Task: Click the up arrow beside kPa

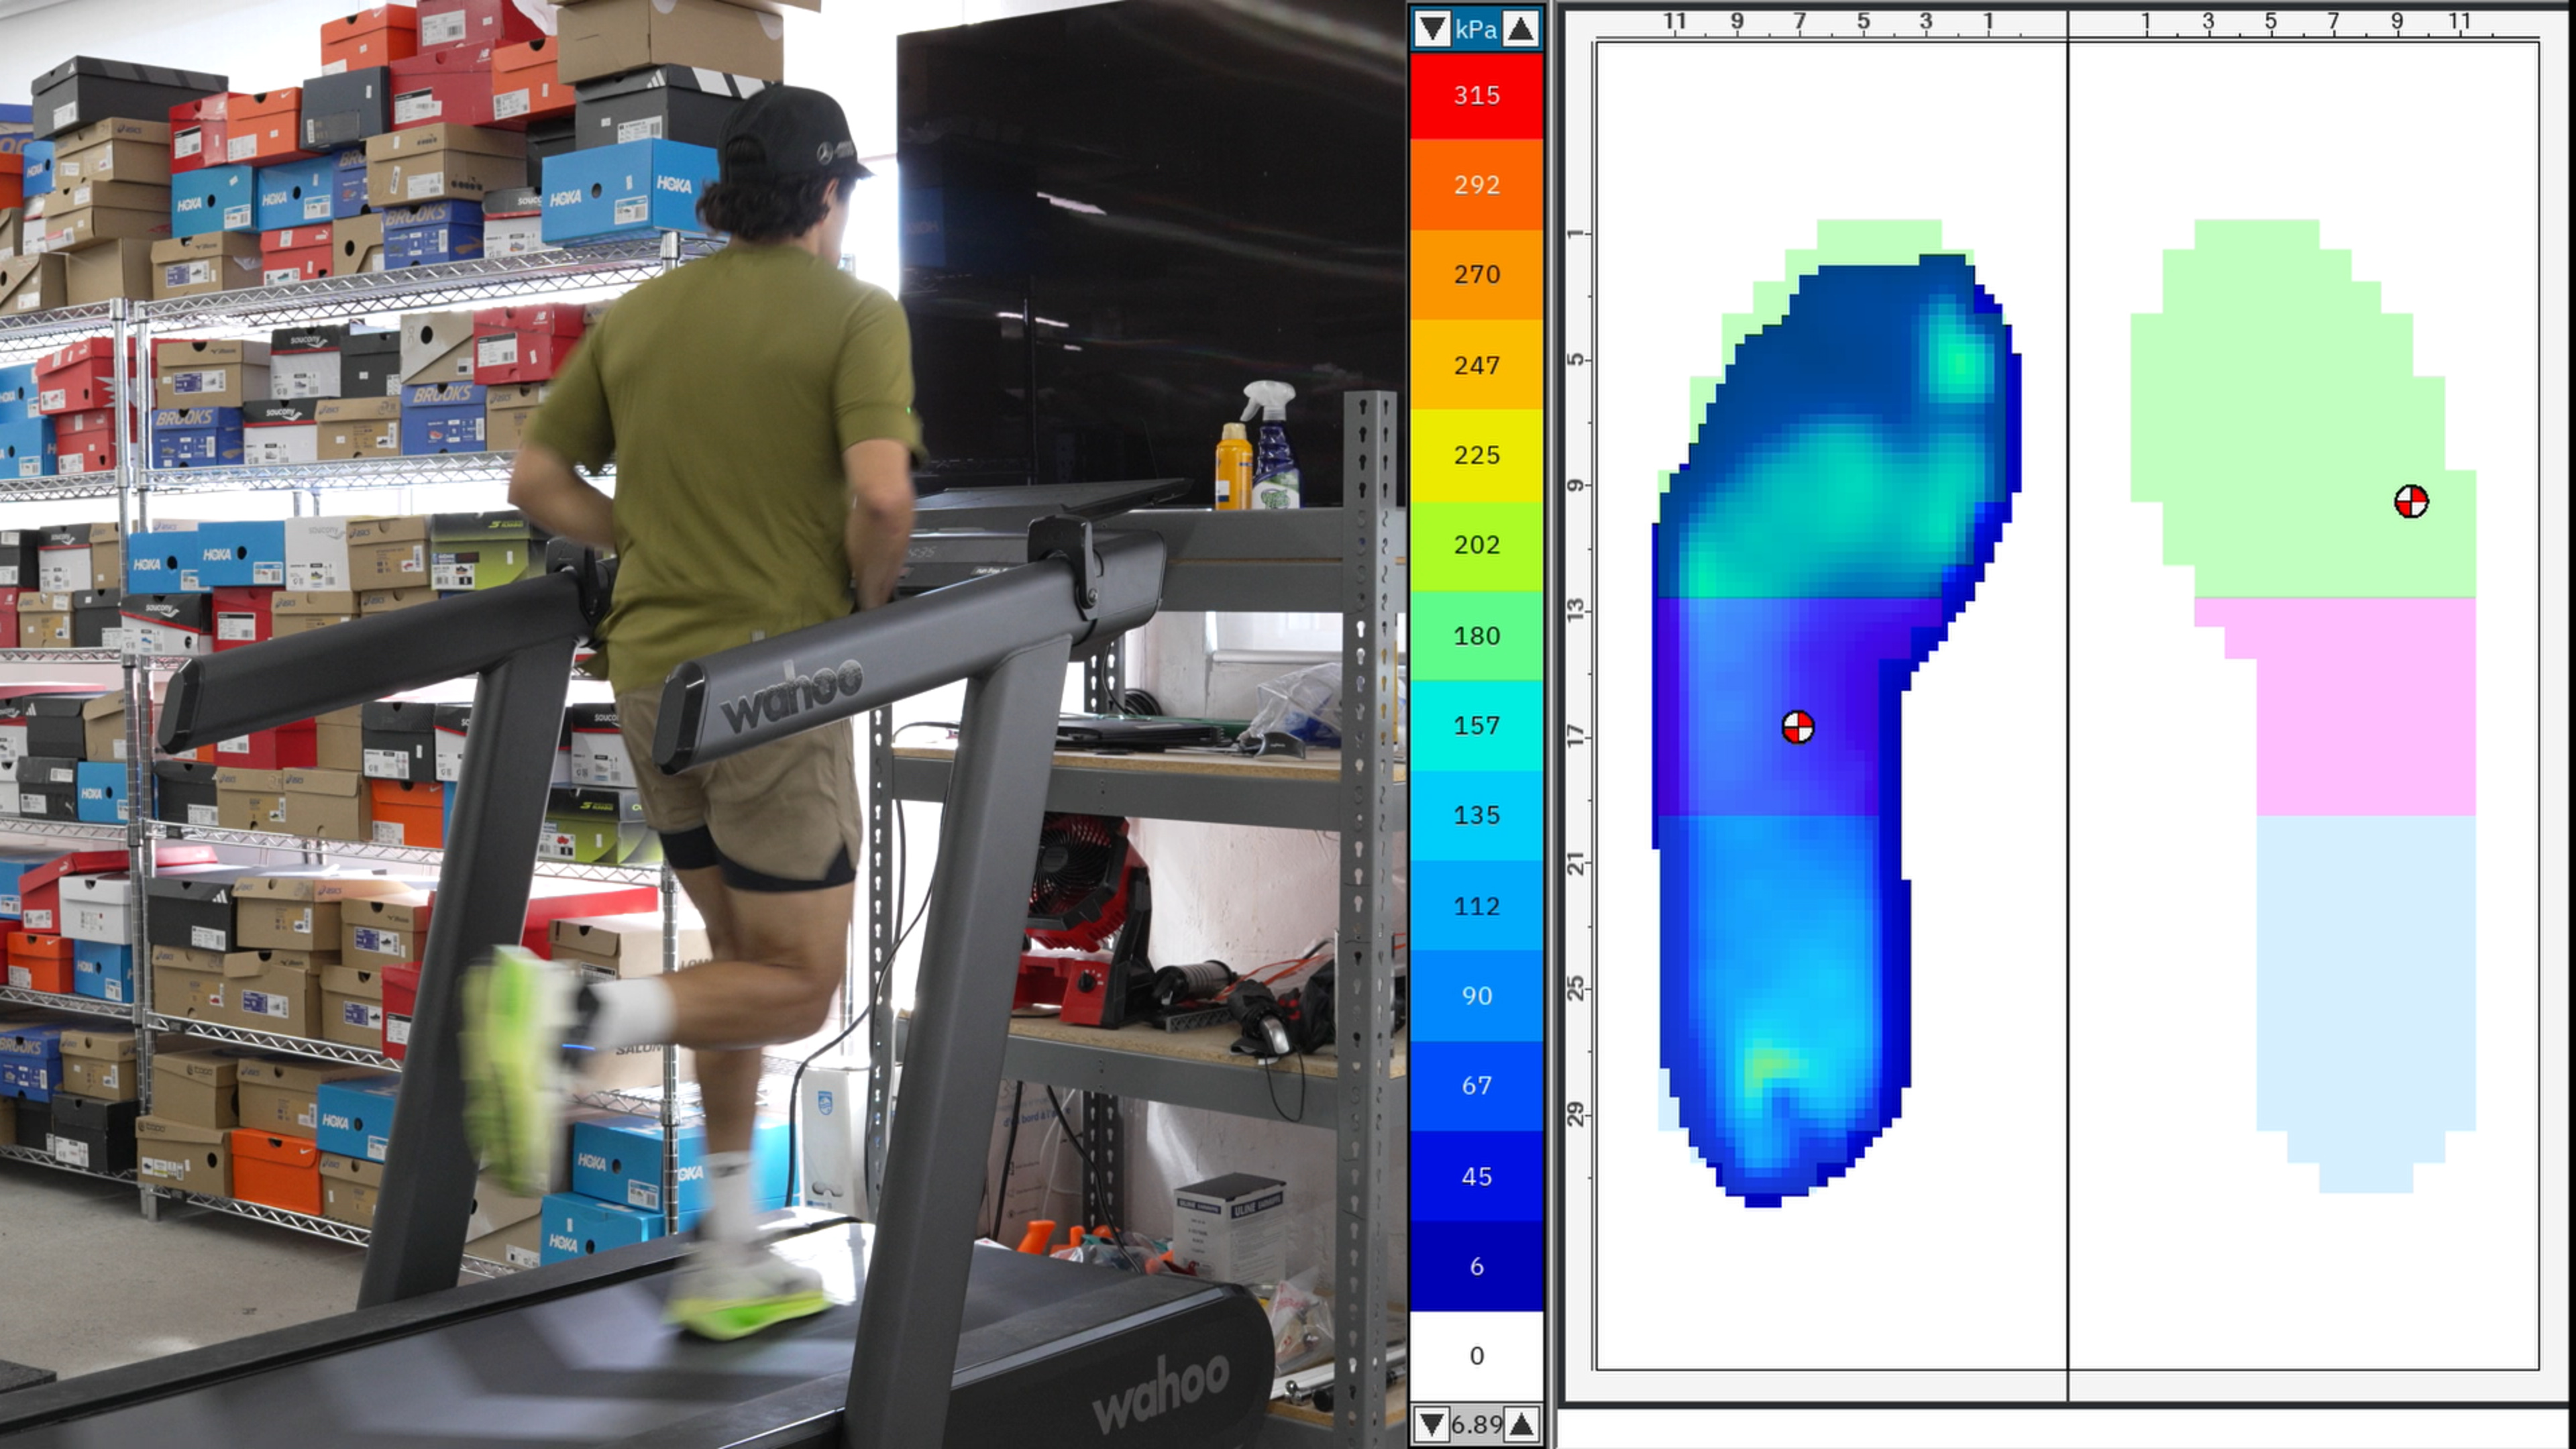Action: [x=1520, y=29]
